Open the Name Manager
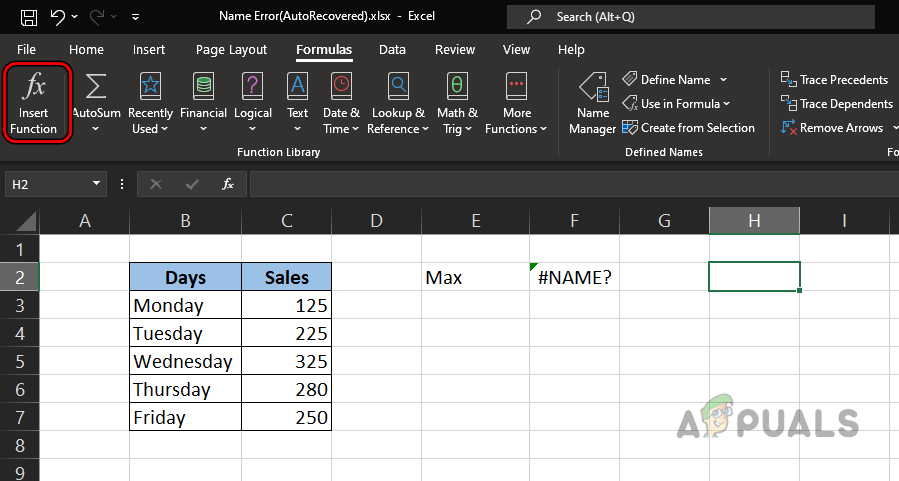This screenshot has width=899, height=481. click(x=592, y=103)
